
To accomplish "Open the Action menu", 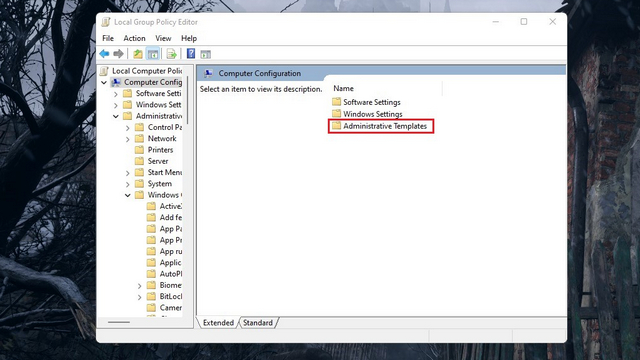I will pos(134,38).
